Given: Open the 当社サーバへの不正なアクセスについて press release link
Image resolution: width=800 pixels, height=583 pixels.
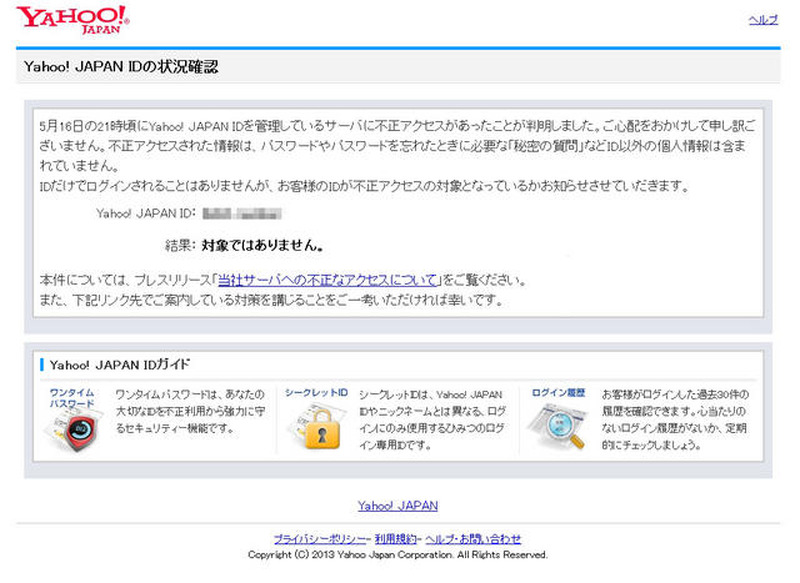Looking at the screenshot, I should tap(329, 280).
